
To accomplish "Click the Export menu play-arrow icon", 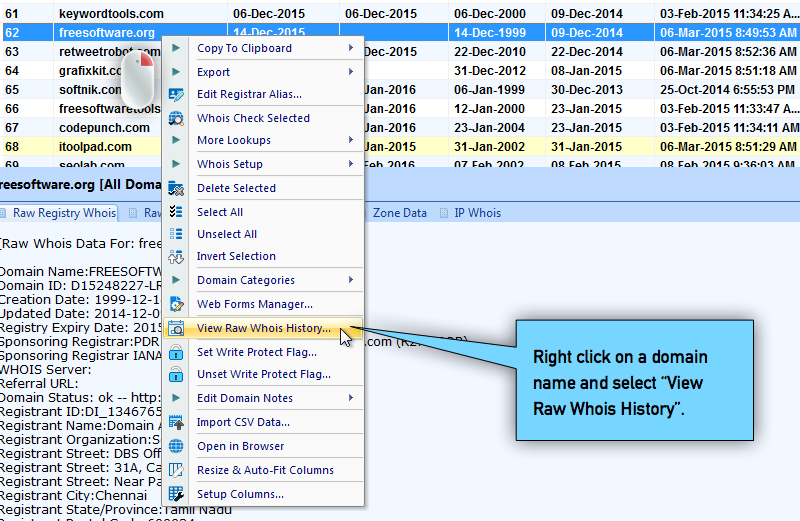I will tap(176, 72).
